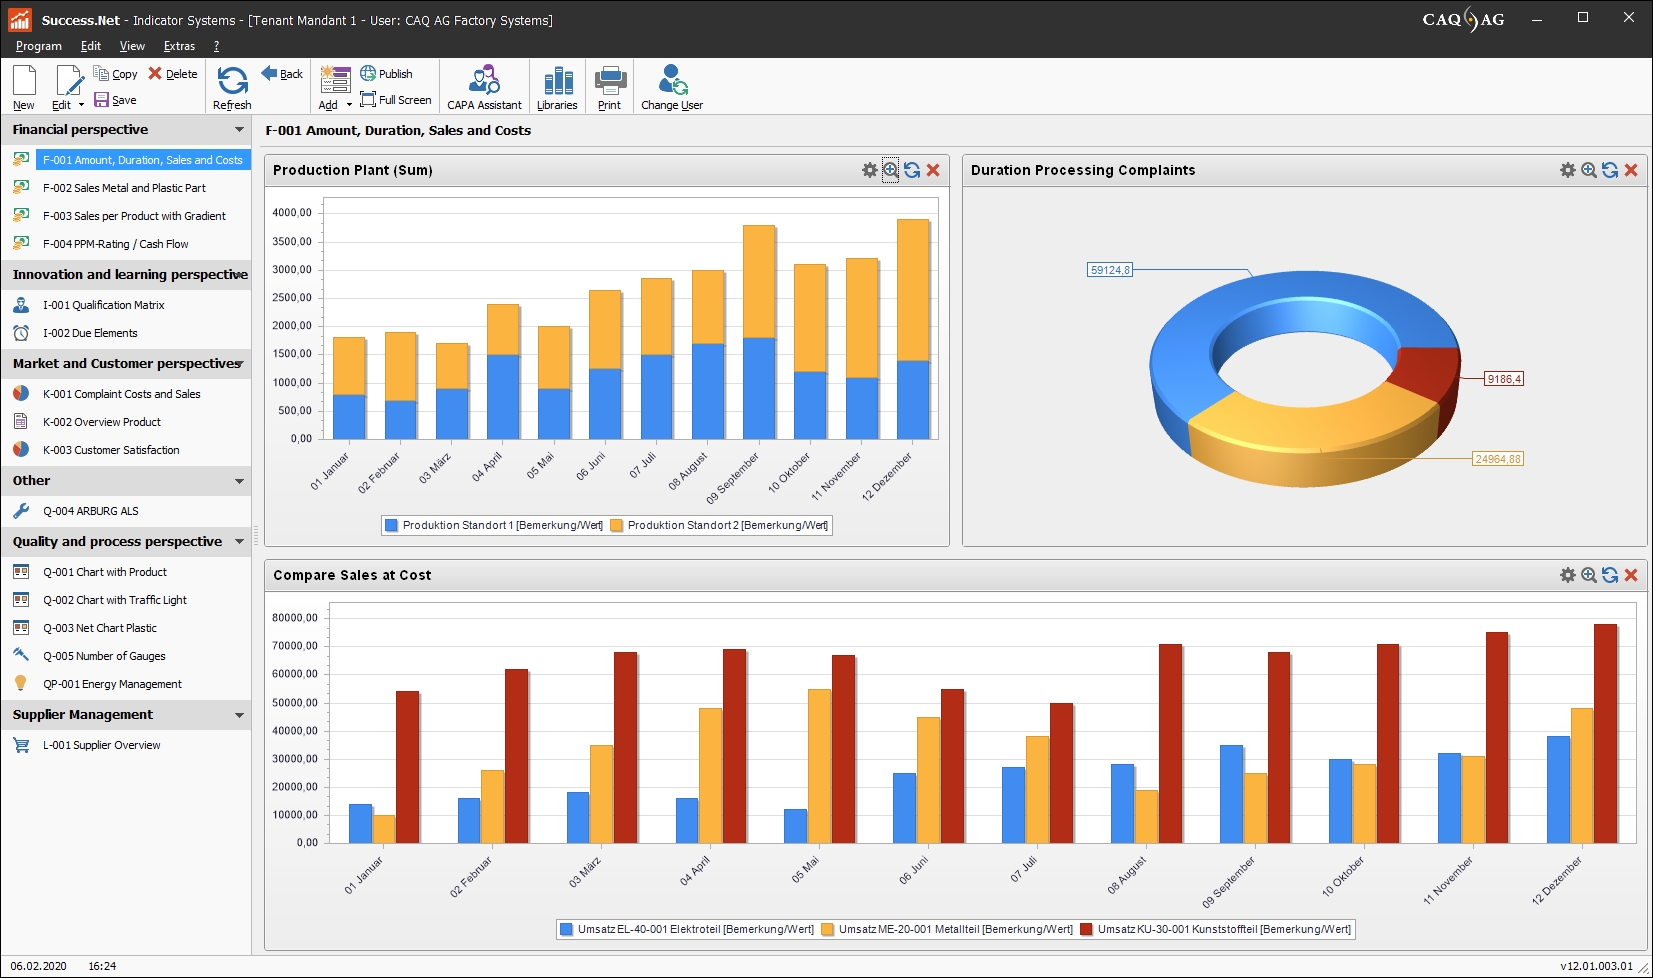Open settings gear of Production Plant chart
Screen dimensions: 1653x978
coord(870,170)
